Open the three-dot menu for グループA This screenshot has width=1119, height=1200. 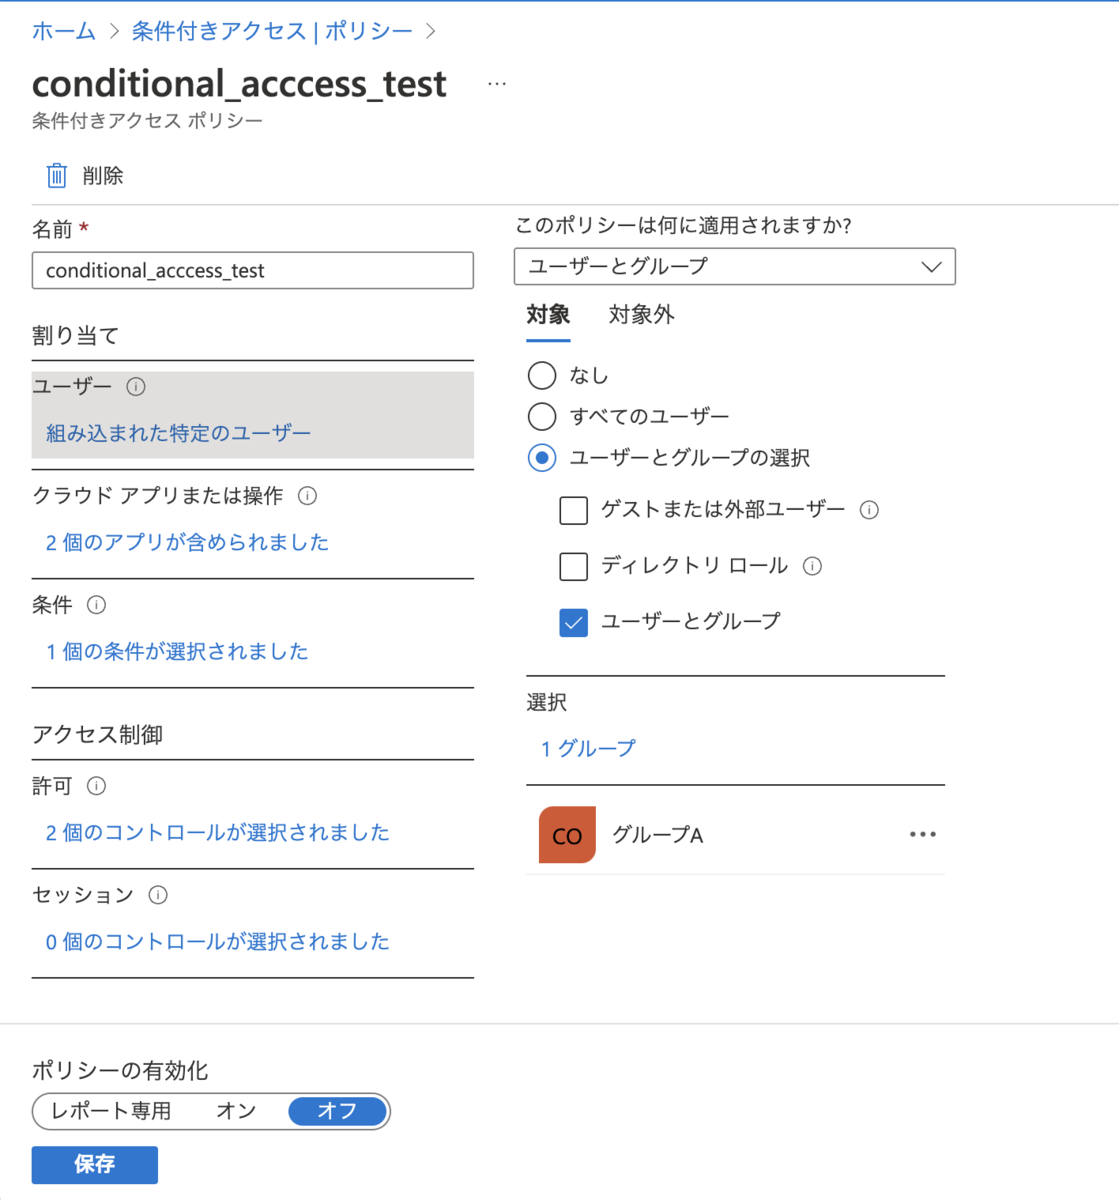(x=923, y=834)
